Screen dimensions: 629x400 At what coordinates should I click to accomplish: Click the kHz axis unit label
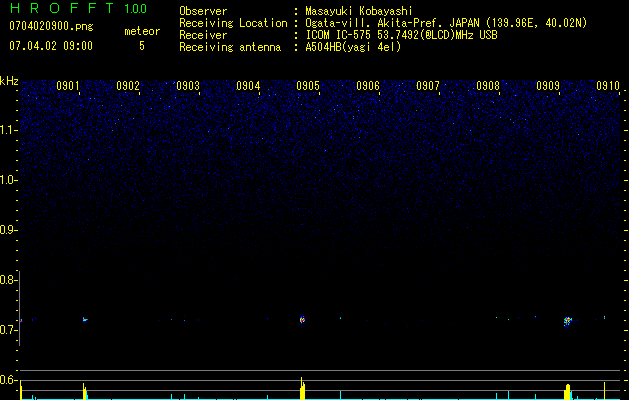[9, 81]
